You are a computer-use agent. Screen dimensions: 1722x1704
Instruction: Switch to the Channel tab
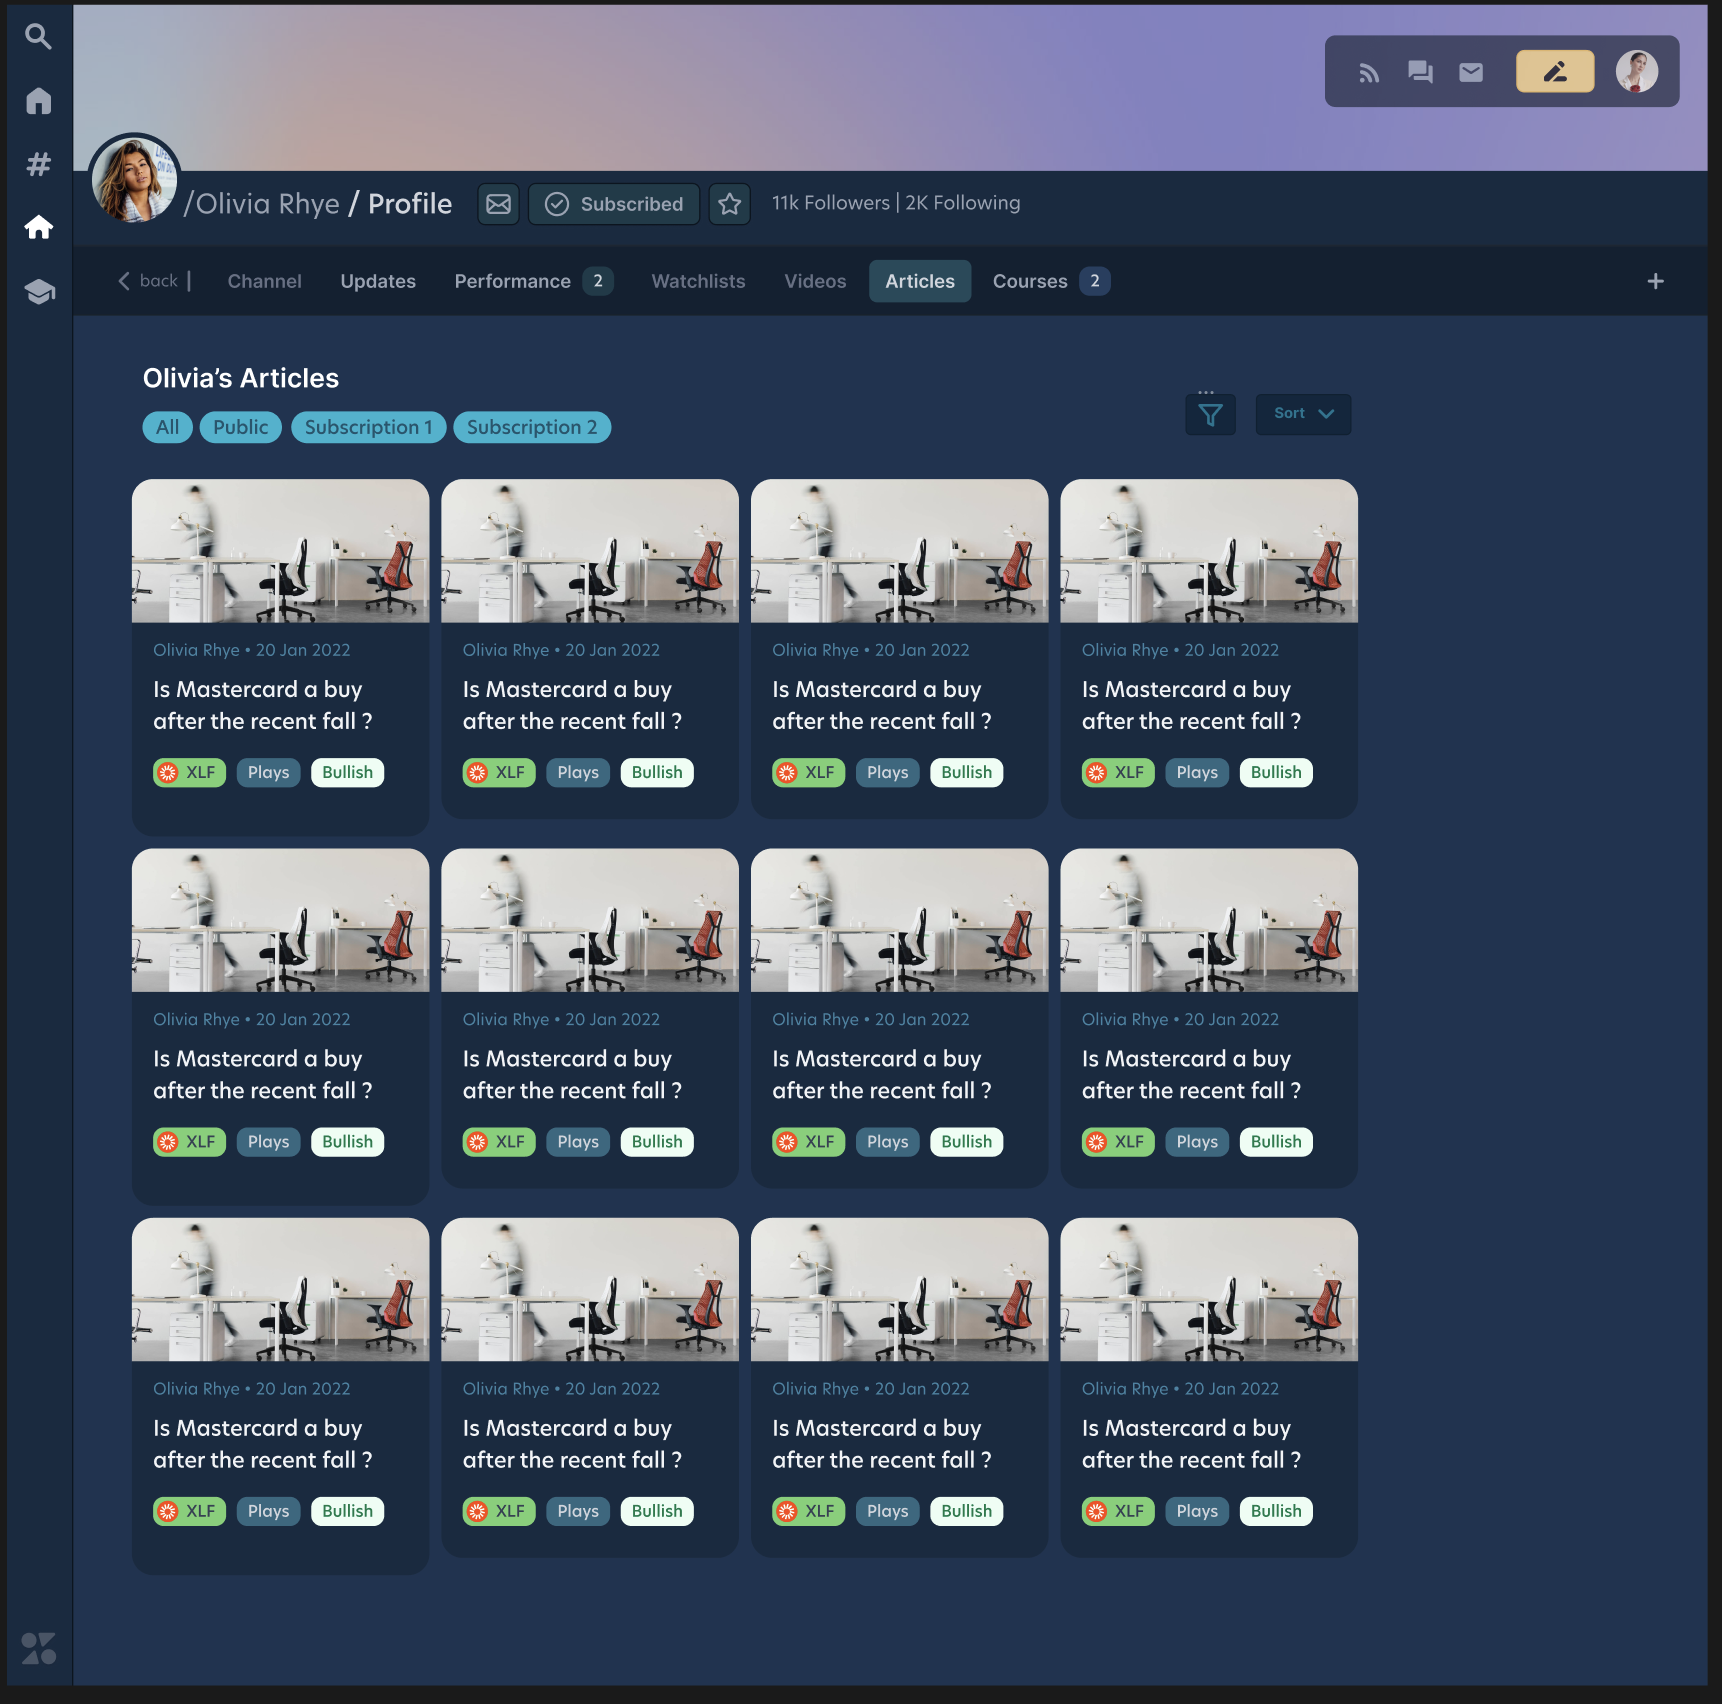tap(264, 281)
